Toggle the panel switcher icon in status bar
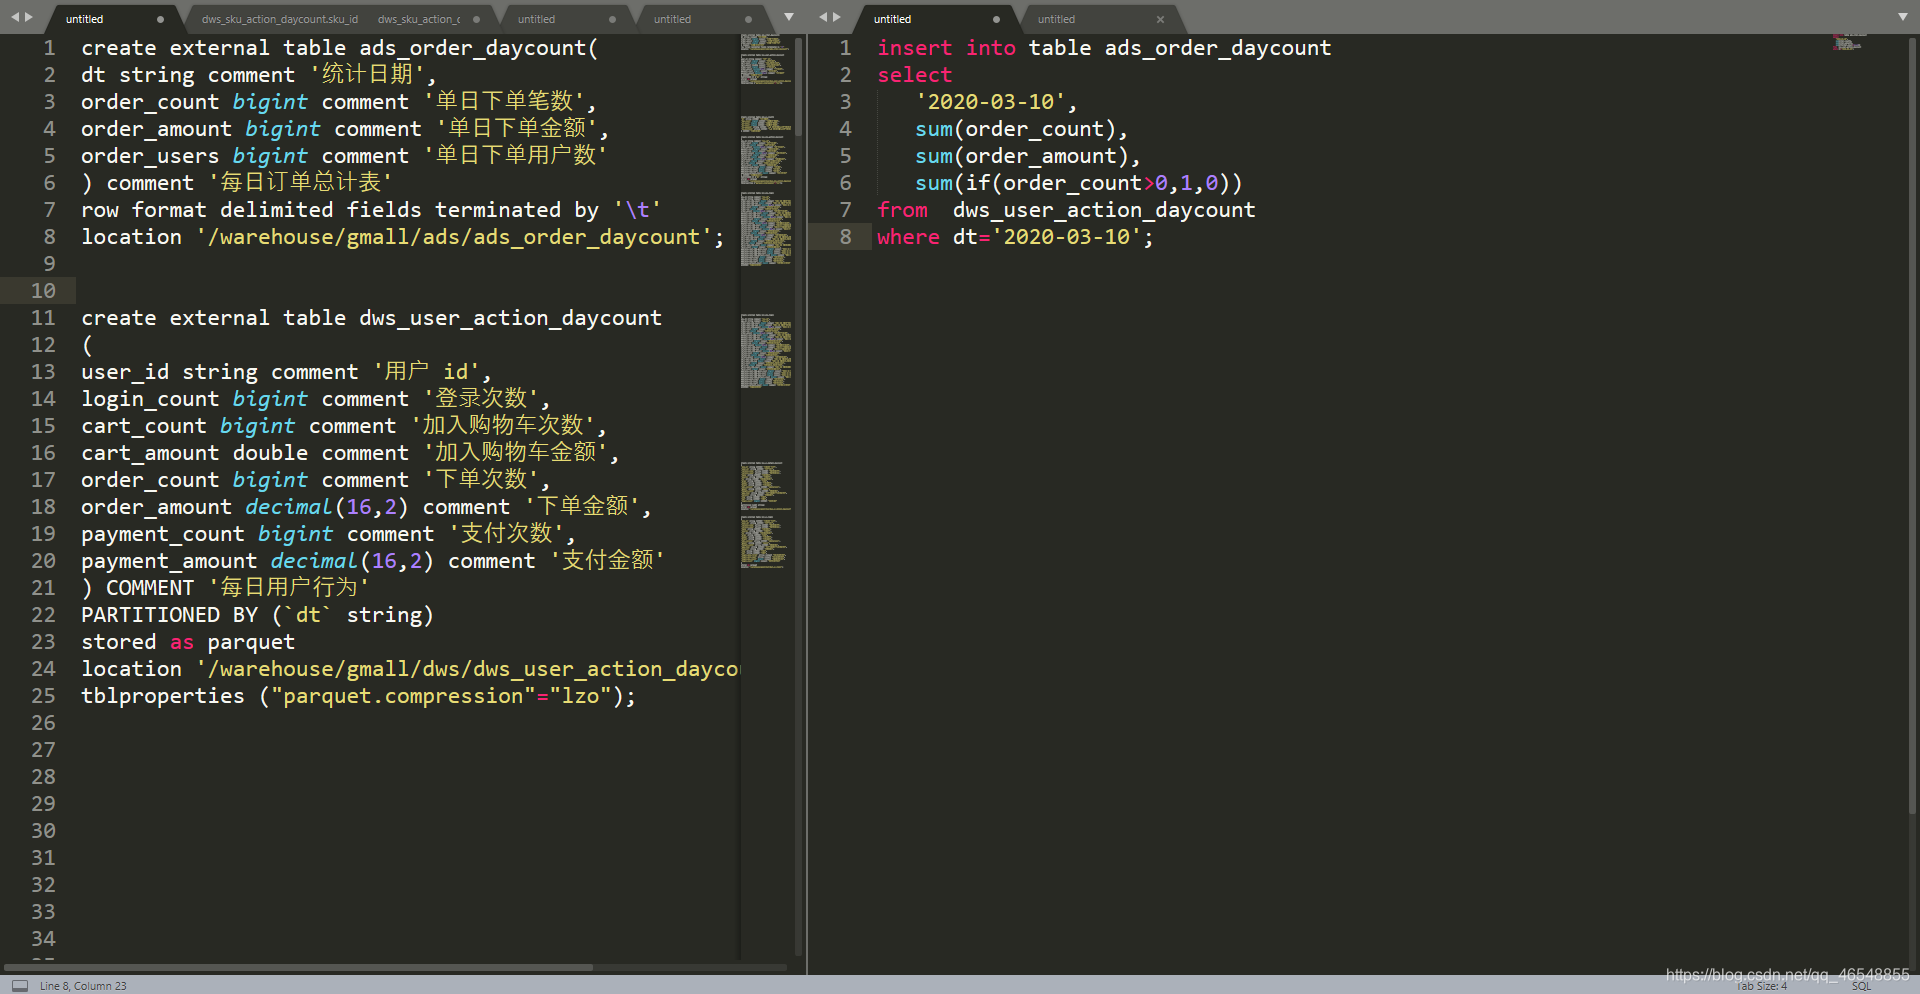The image size is (1920, 994). tap(20, 985)
